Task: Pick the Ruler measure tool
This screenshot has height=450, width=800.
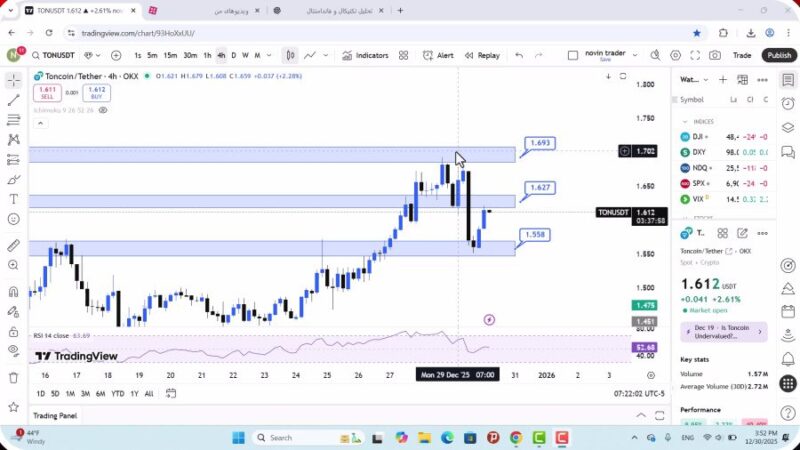Action: 13,245
